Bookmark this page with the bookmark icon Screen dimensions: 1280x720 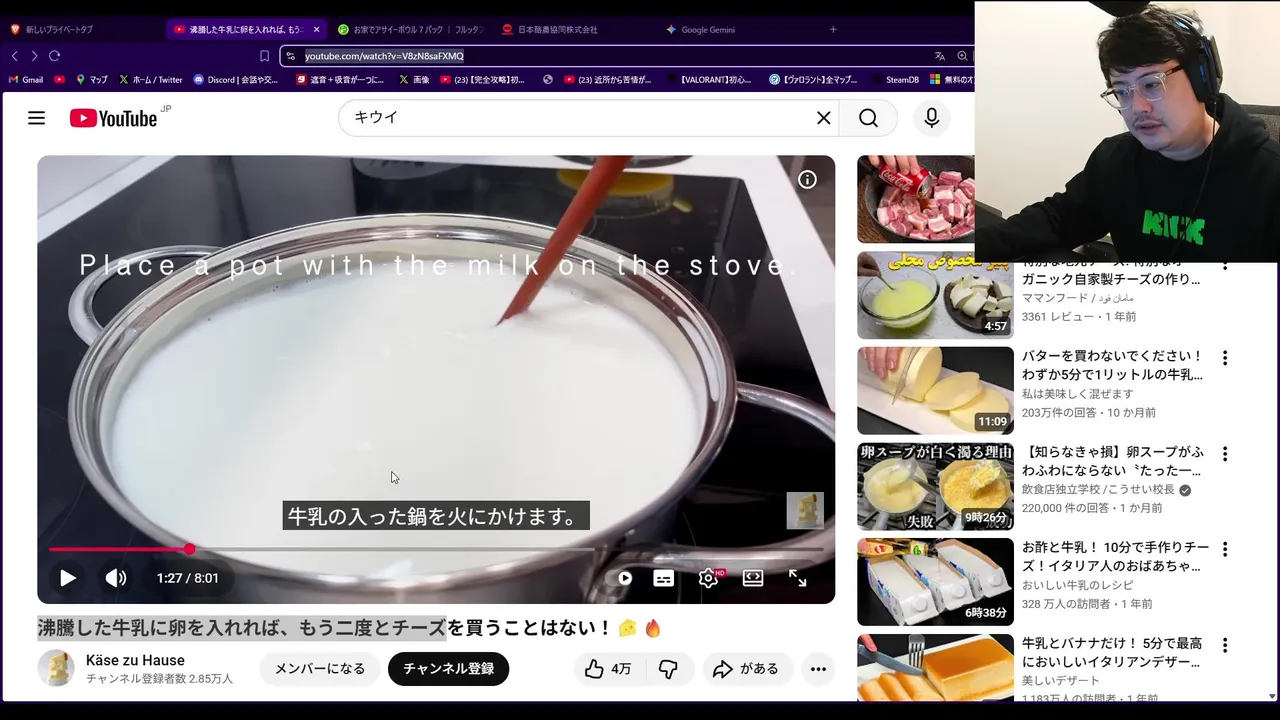click(264, 56)
